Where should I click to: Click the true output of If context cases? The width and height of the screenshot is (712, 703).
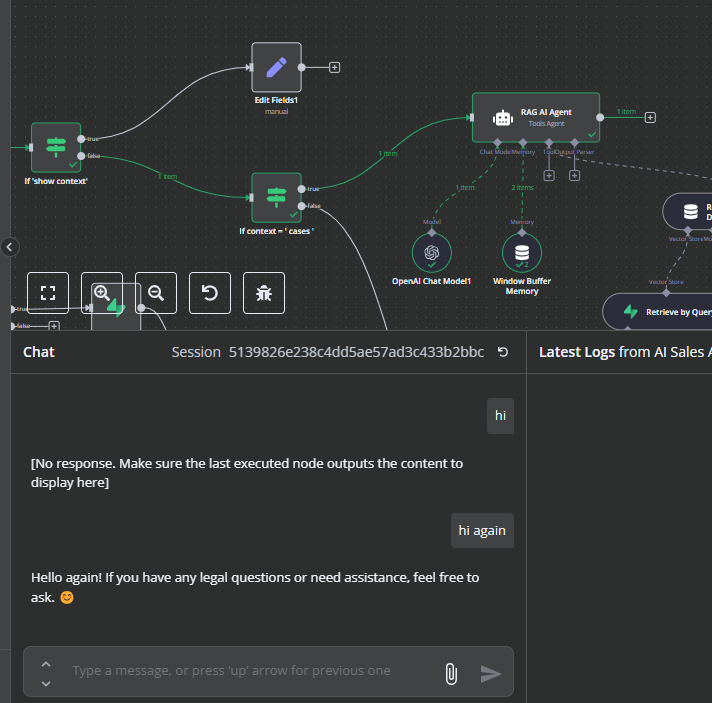pyautogui.click(x=302, y=189)
